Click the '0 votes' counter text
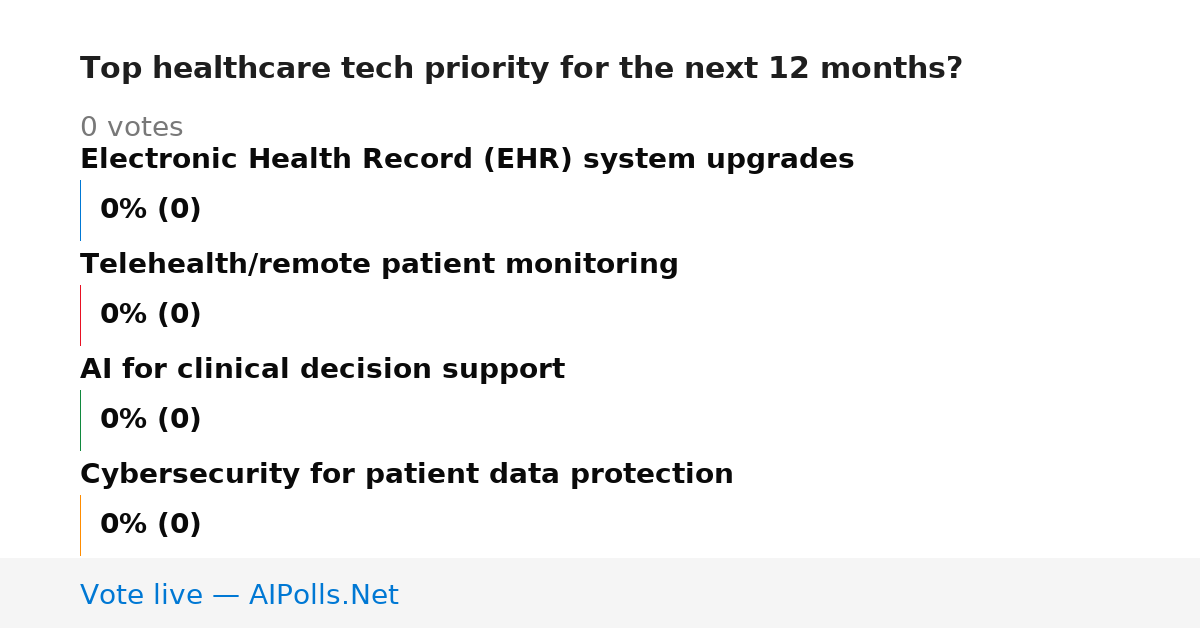Image resolution: width=1200 pixels, height=628 pixels. [x=131, y=128]
